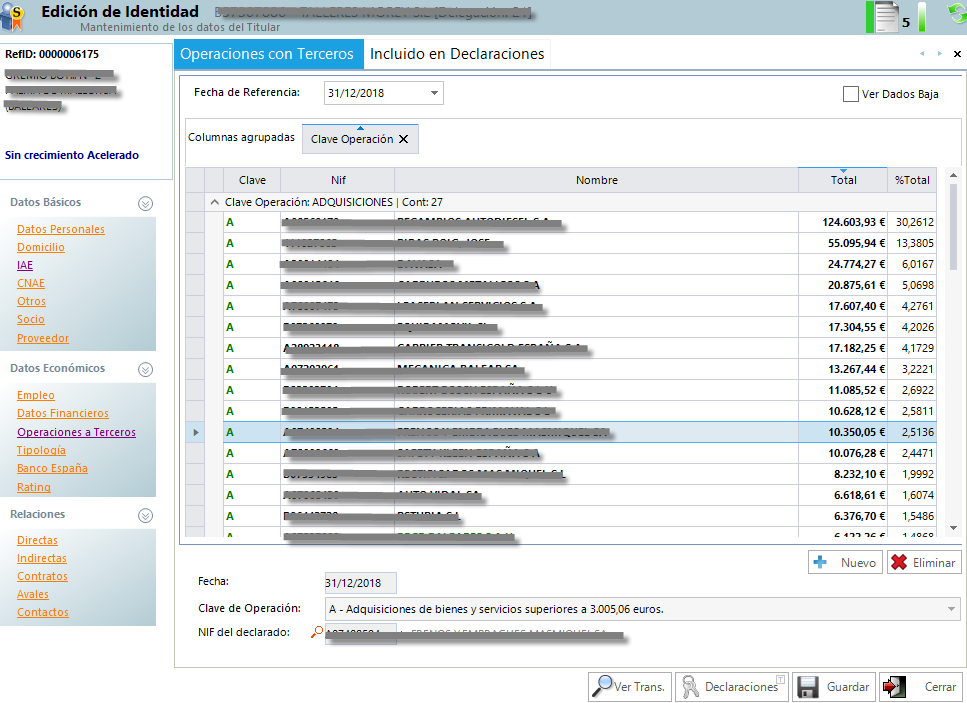
Task: Click the magnifier icon beside NIF del declarado
Action: (316, 632)
